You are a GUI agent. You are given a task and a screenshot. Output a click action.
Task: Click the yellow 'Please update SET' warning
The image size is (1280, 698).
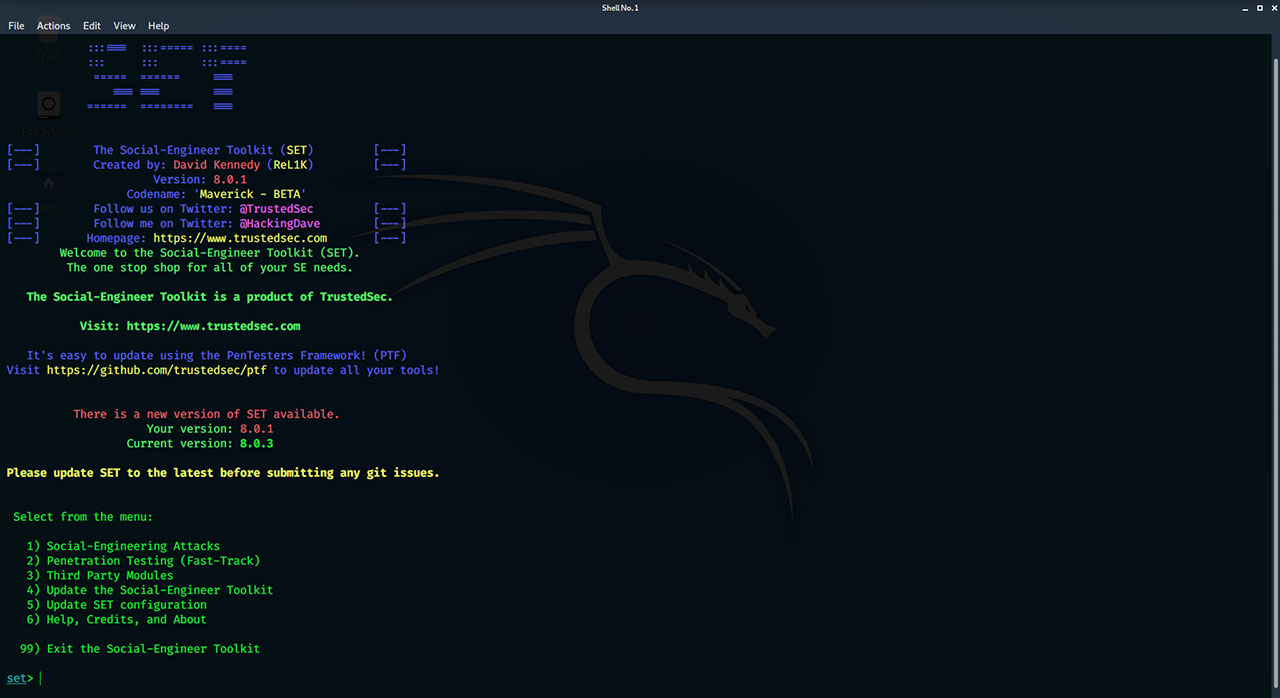click(x=223, y=473)
